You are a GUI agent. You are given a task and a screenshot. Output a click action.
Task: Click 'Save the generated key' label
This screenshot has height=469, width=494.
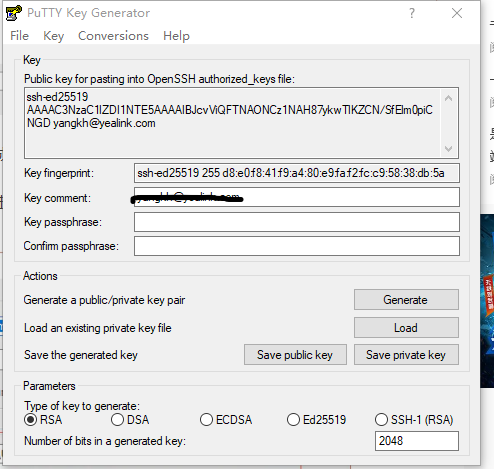(81, 355)
